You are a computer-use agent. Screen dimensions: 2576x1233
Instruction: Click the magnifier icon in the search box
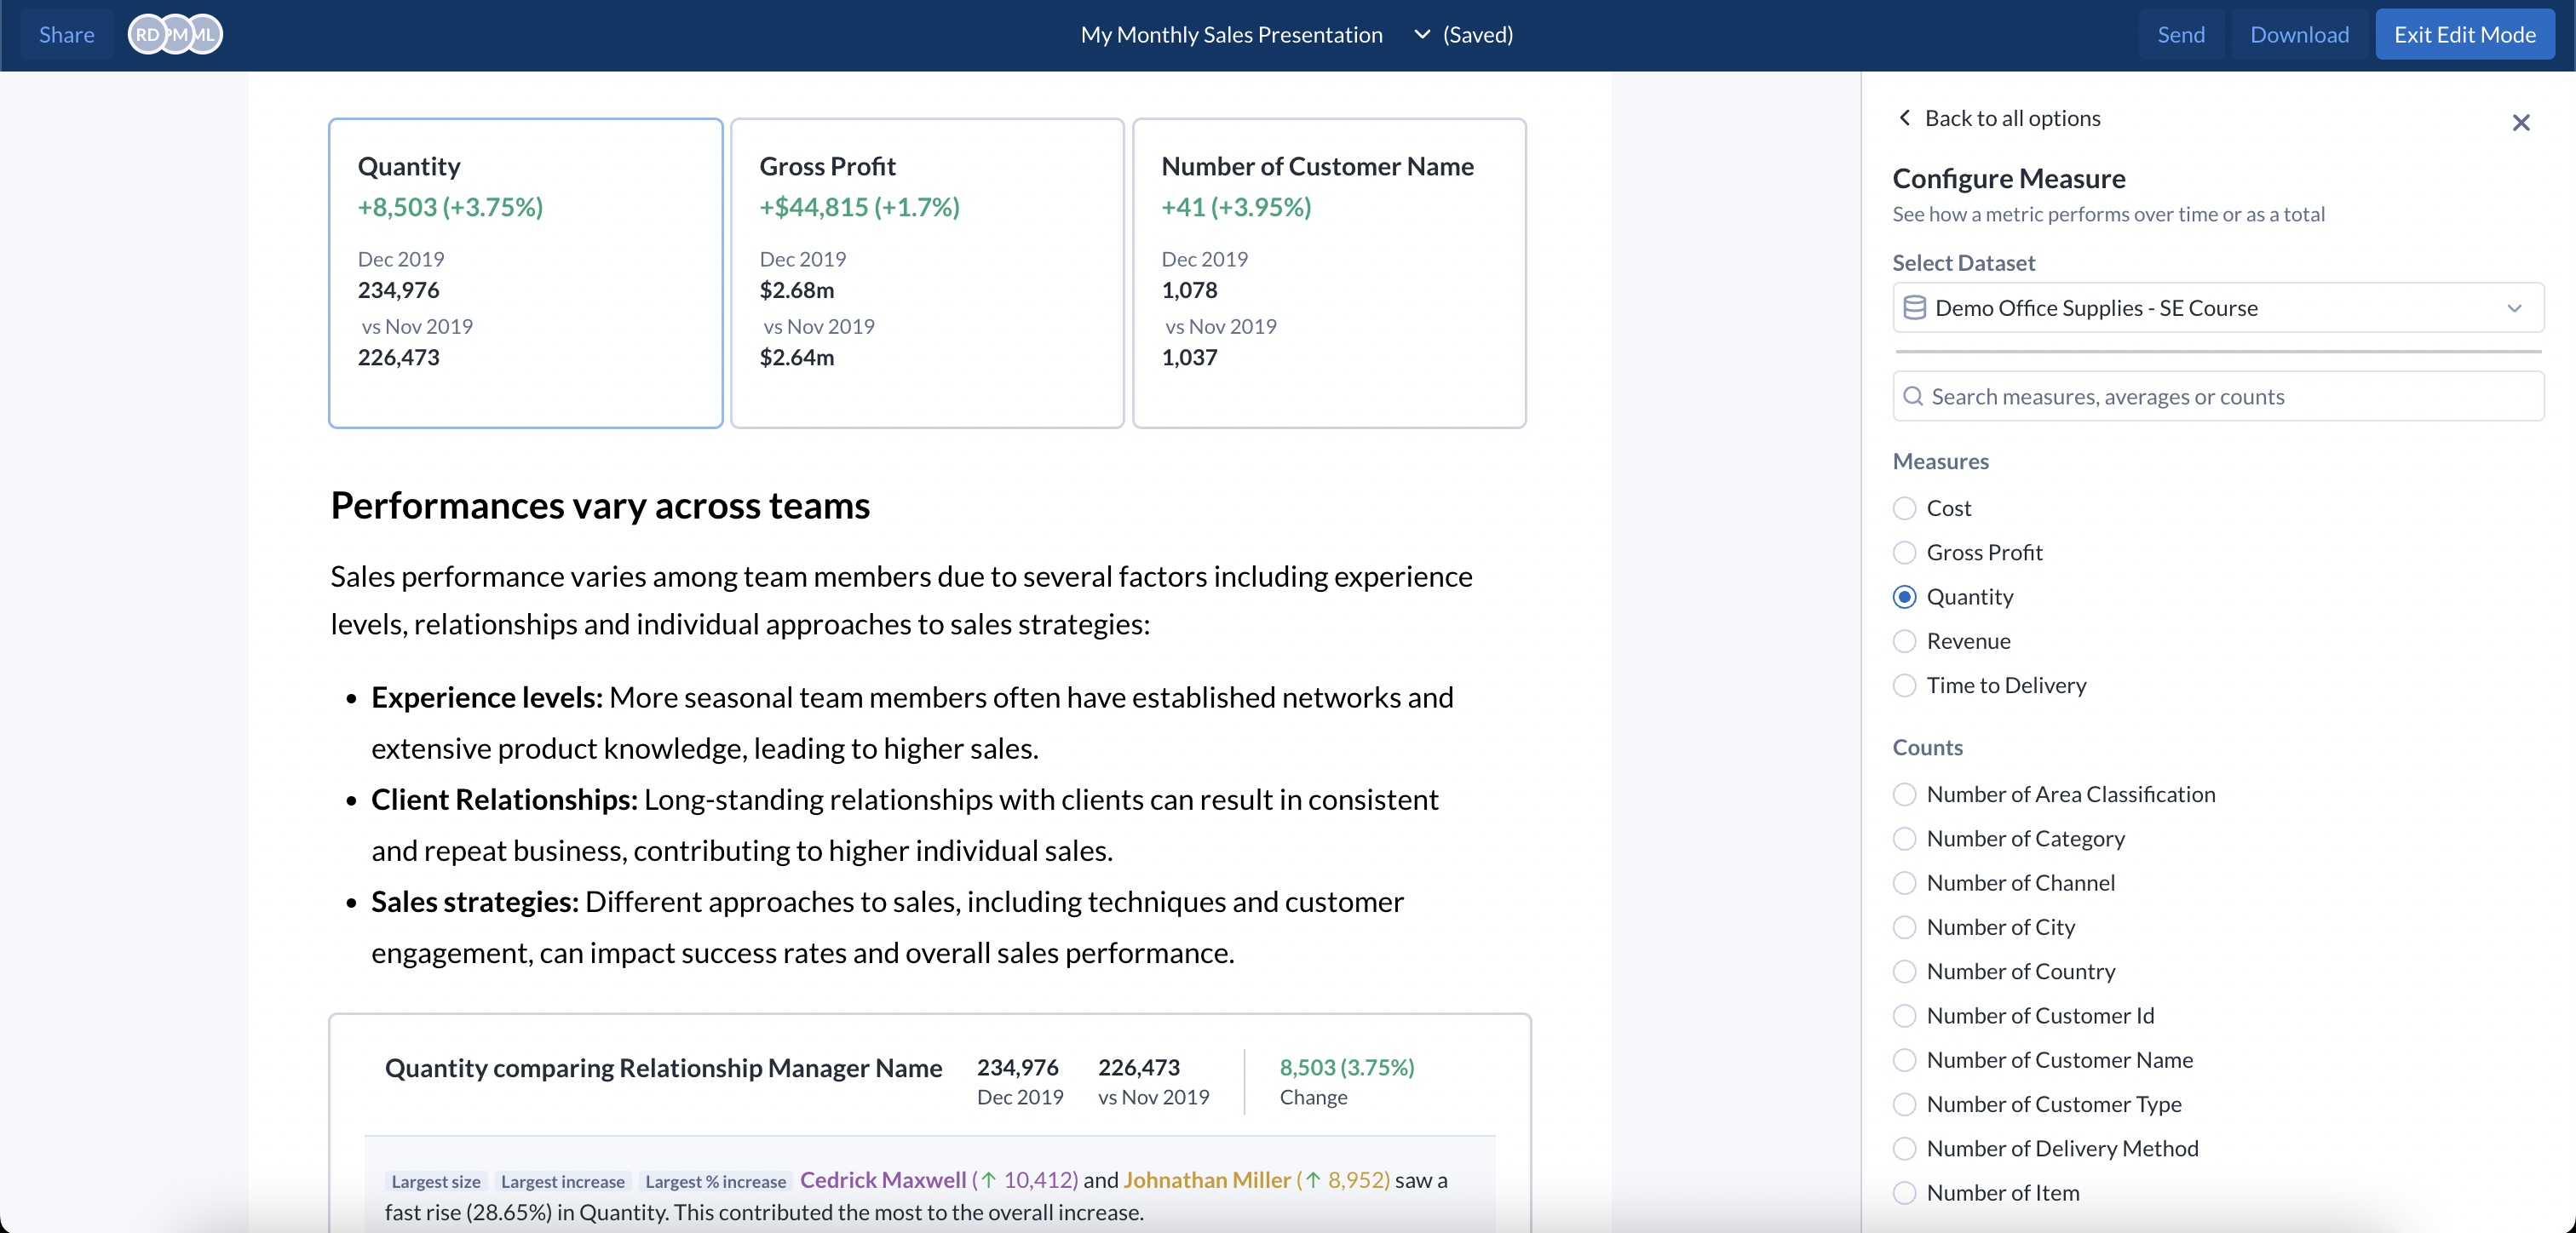coord(1914,396)
